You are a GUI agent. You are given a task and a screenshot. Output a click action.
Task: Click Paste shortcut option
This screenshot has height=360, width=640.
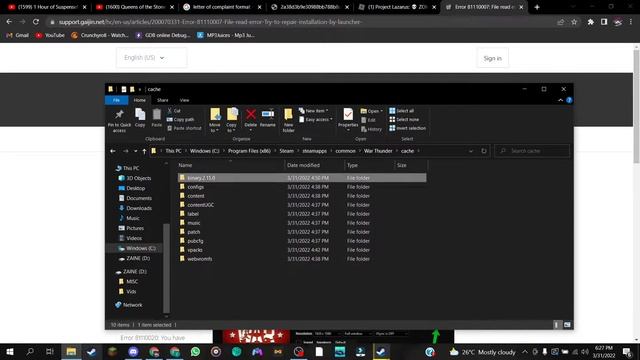point(184,128)
